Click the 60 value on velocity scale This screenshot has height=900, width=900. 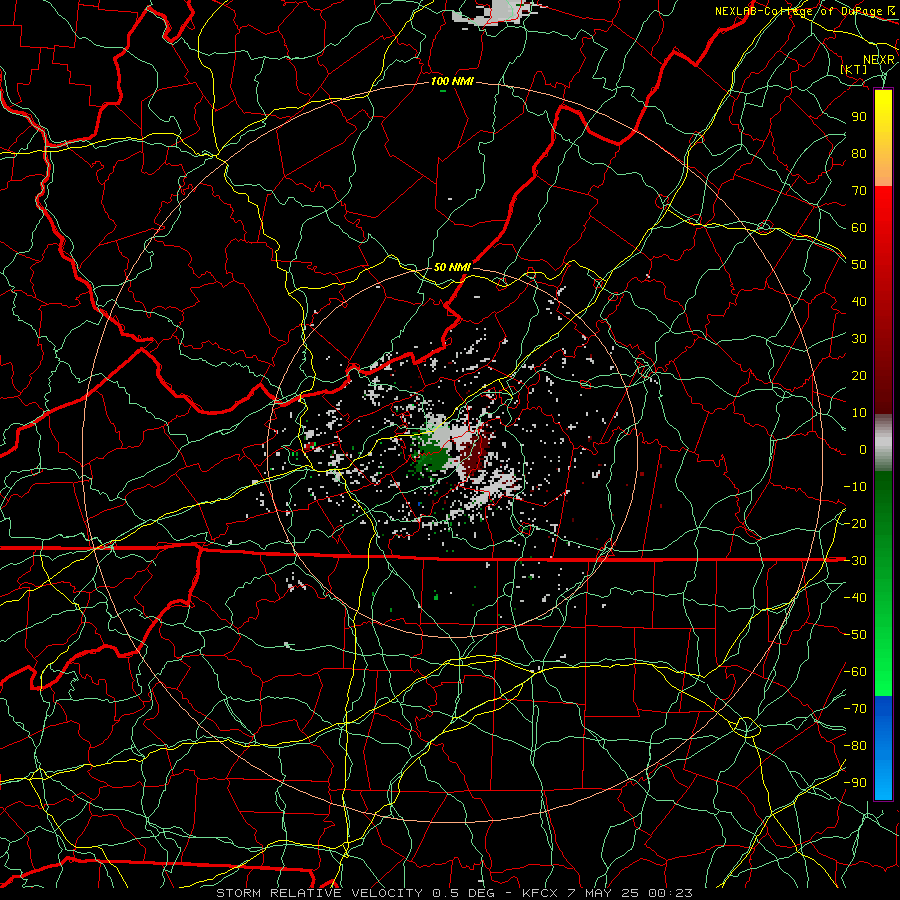click(x=859, y=227)
